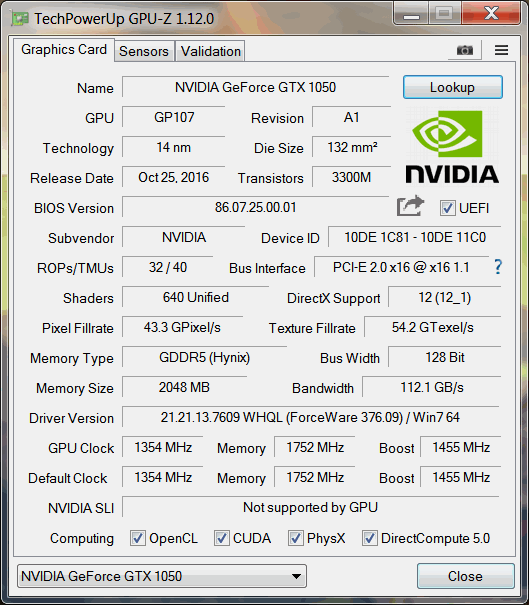Click the GPU-Z title bar app icon
Image resolution: width=529 pixels, height=605 pixels.
point(20,18)
